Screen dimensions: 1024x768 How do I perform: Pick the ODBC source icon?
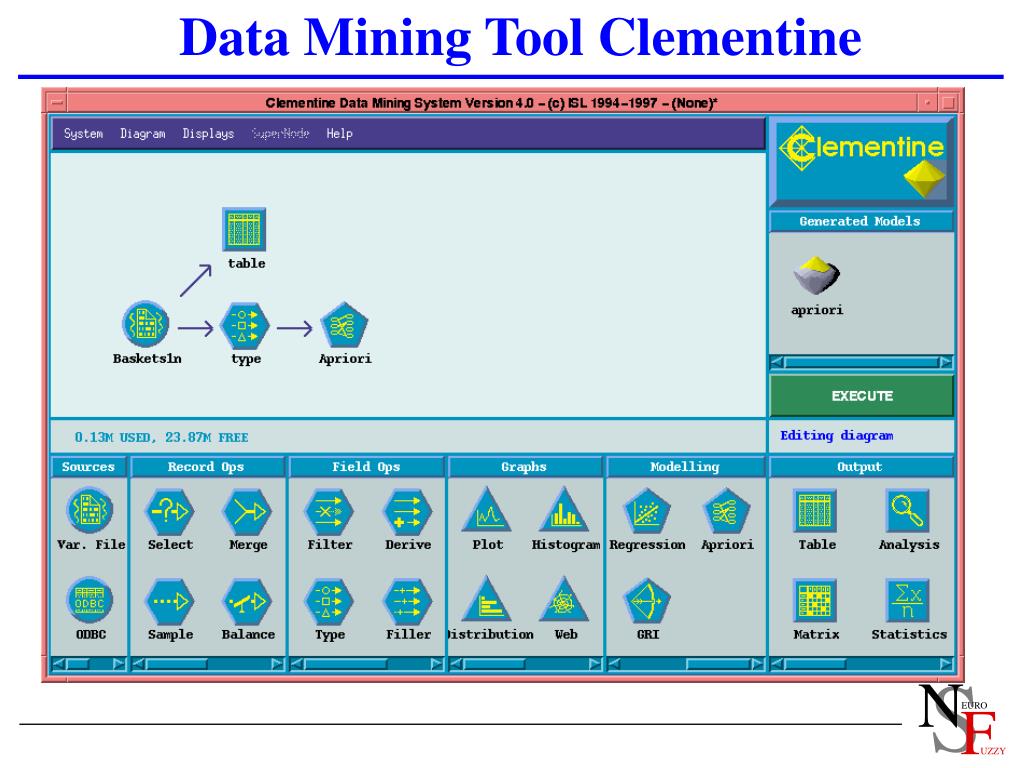click(89, 600)
